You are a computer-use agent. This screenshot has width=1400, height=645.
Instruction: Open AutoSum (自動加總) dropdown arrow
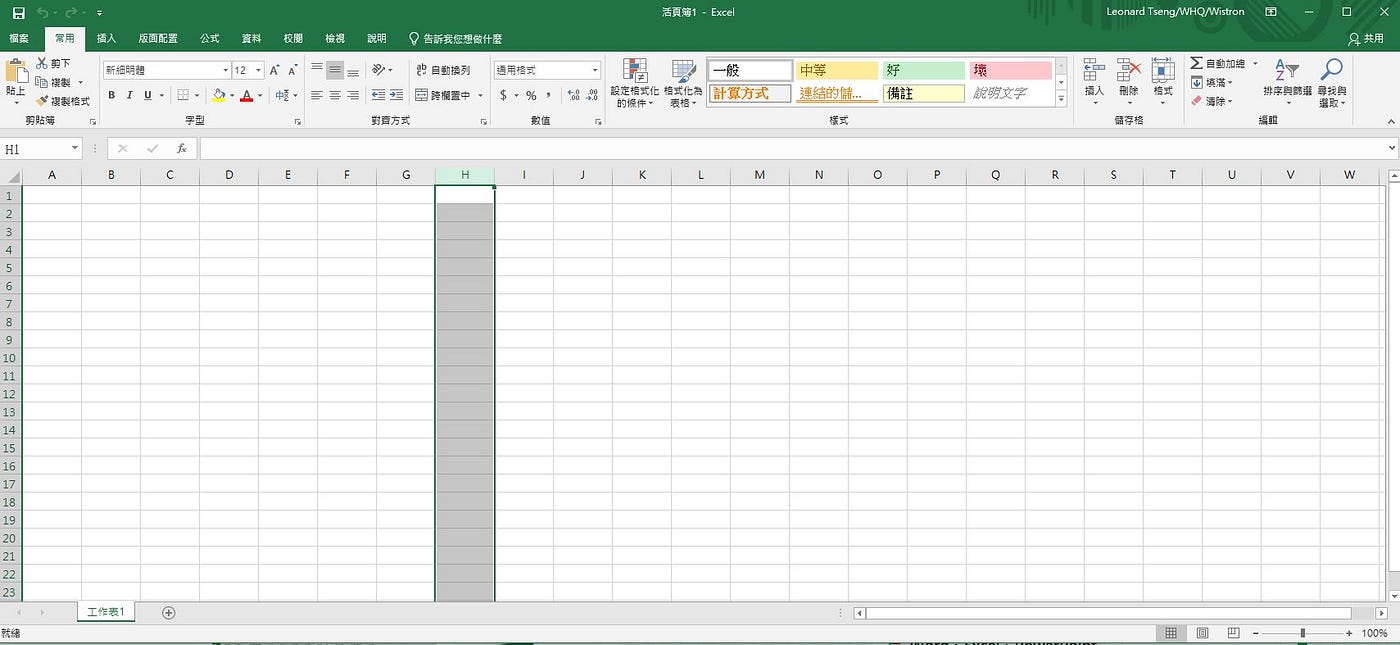coord(1255,63)
